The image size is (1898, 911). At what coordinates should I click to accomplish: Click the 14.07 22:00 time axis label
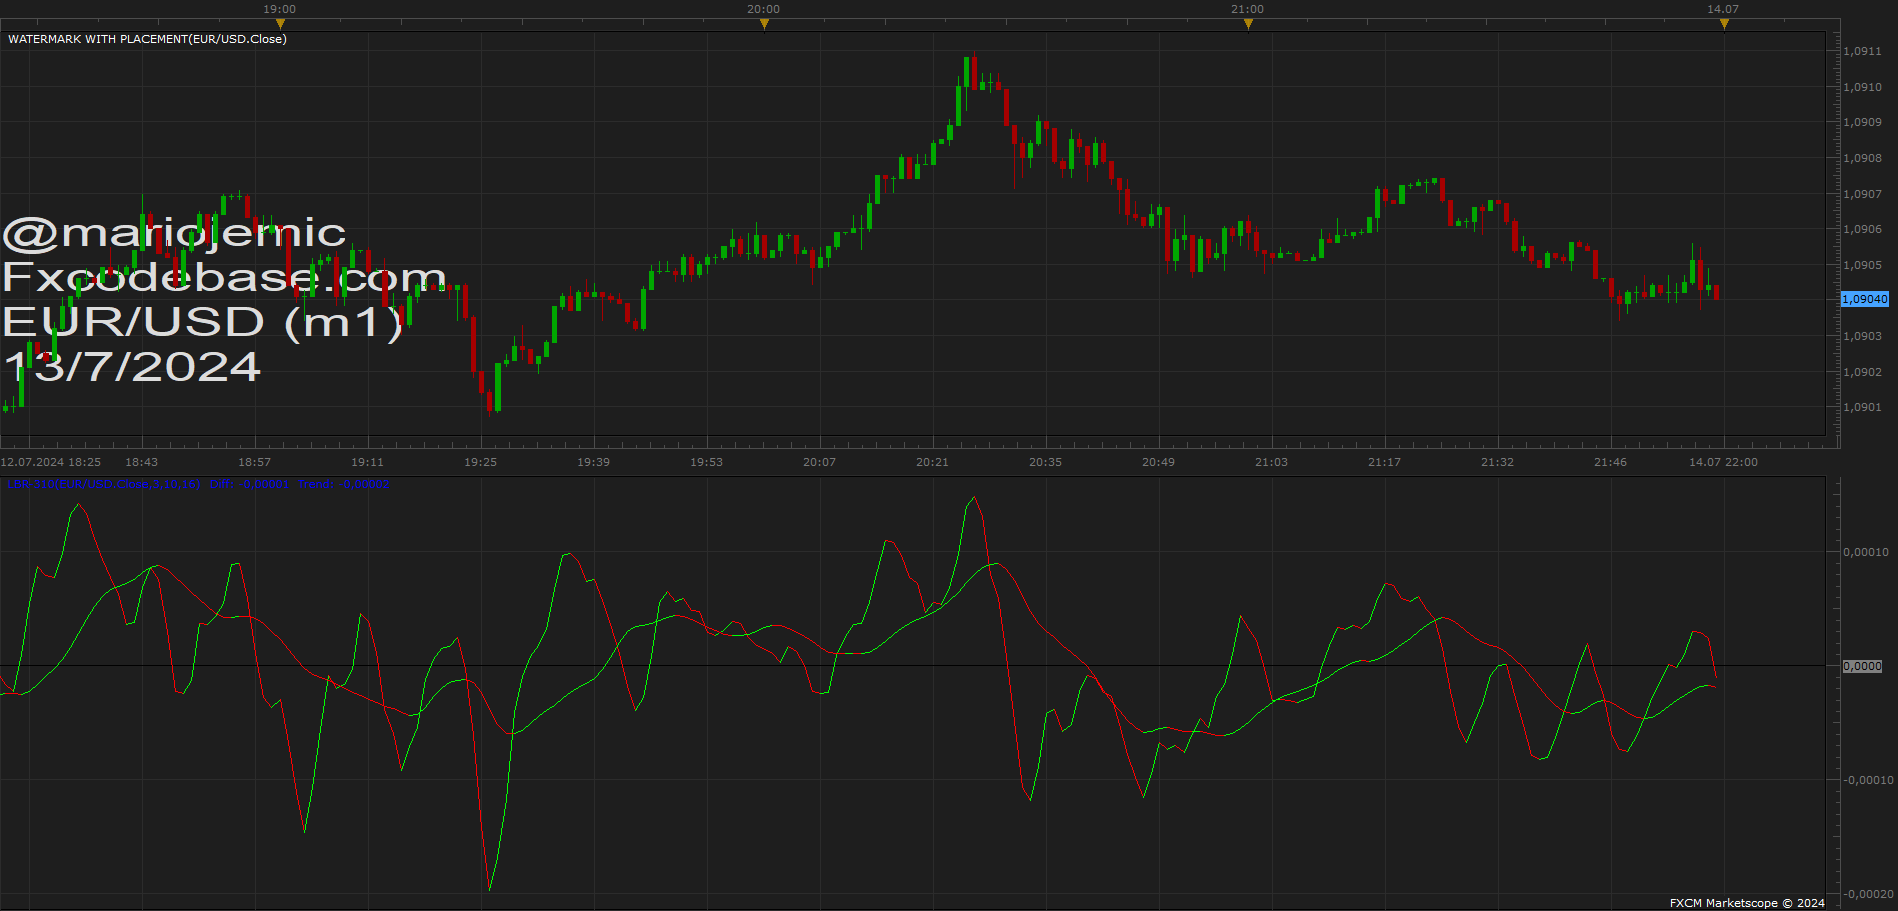click(1723, 462)
